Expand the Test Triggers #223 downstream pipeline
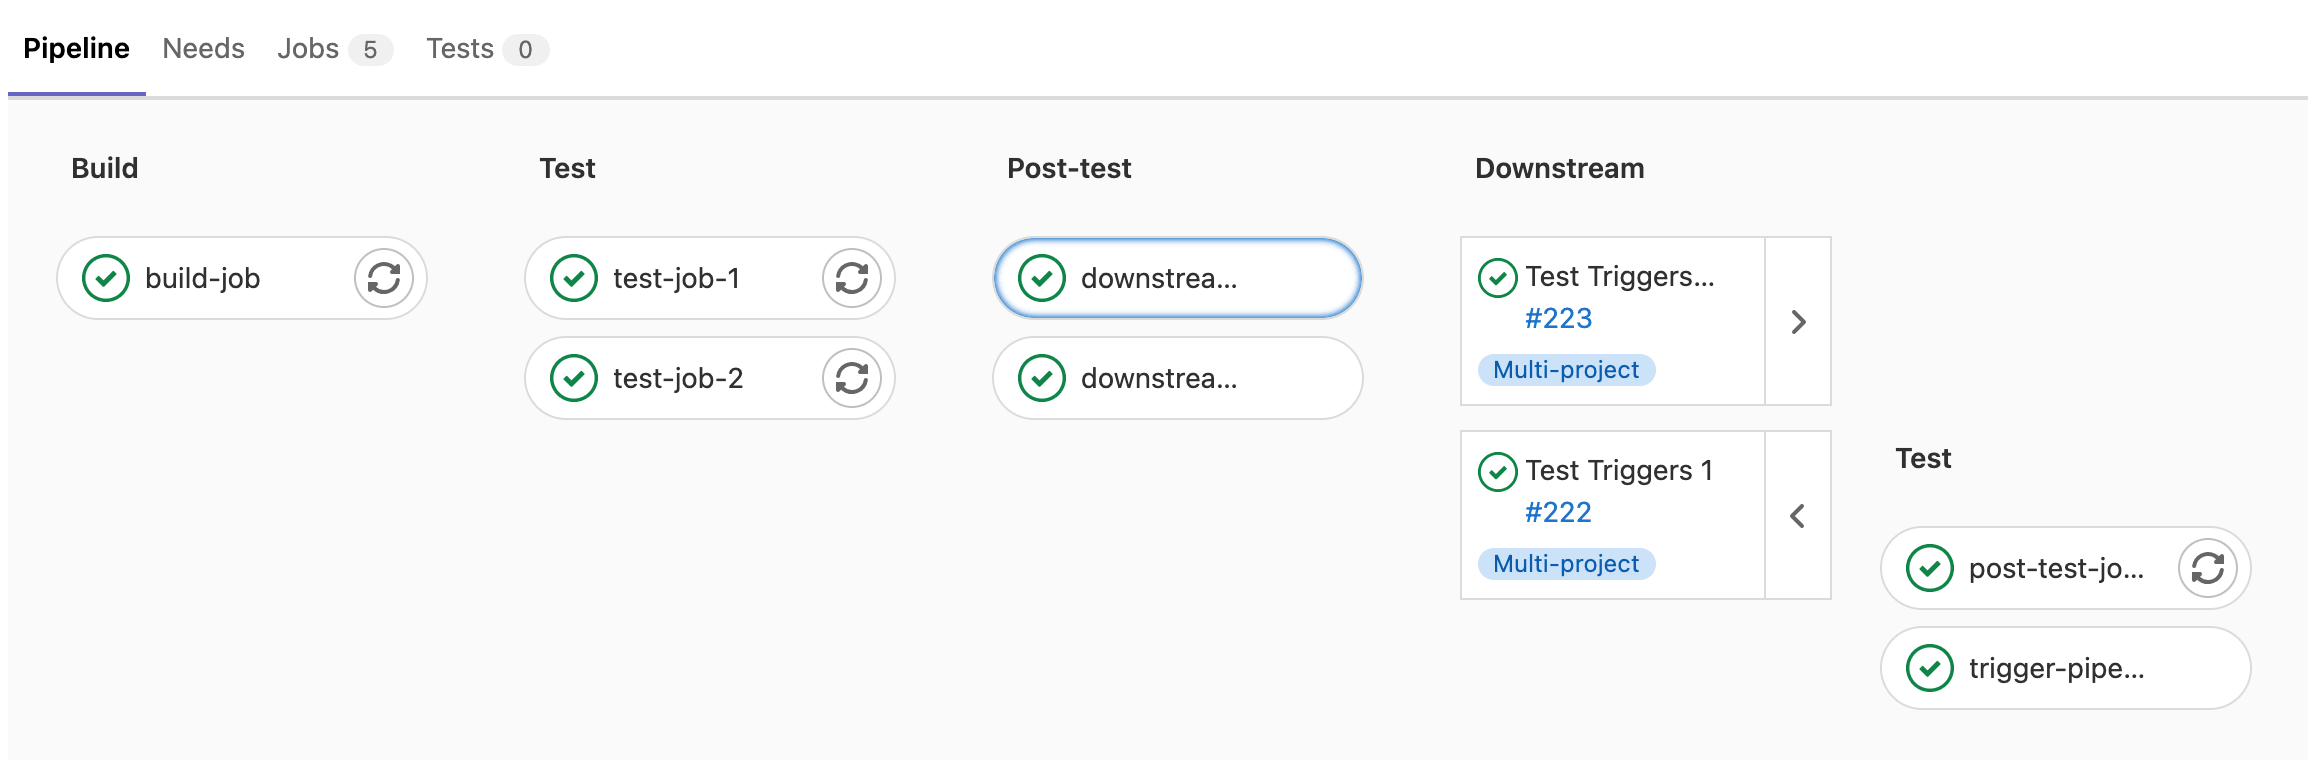Image resolution: width=2308 pixels, height=760 pixels. 1798,322
